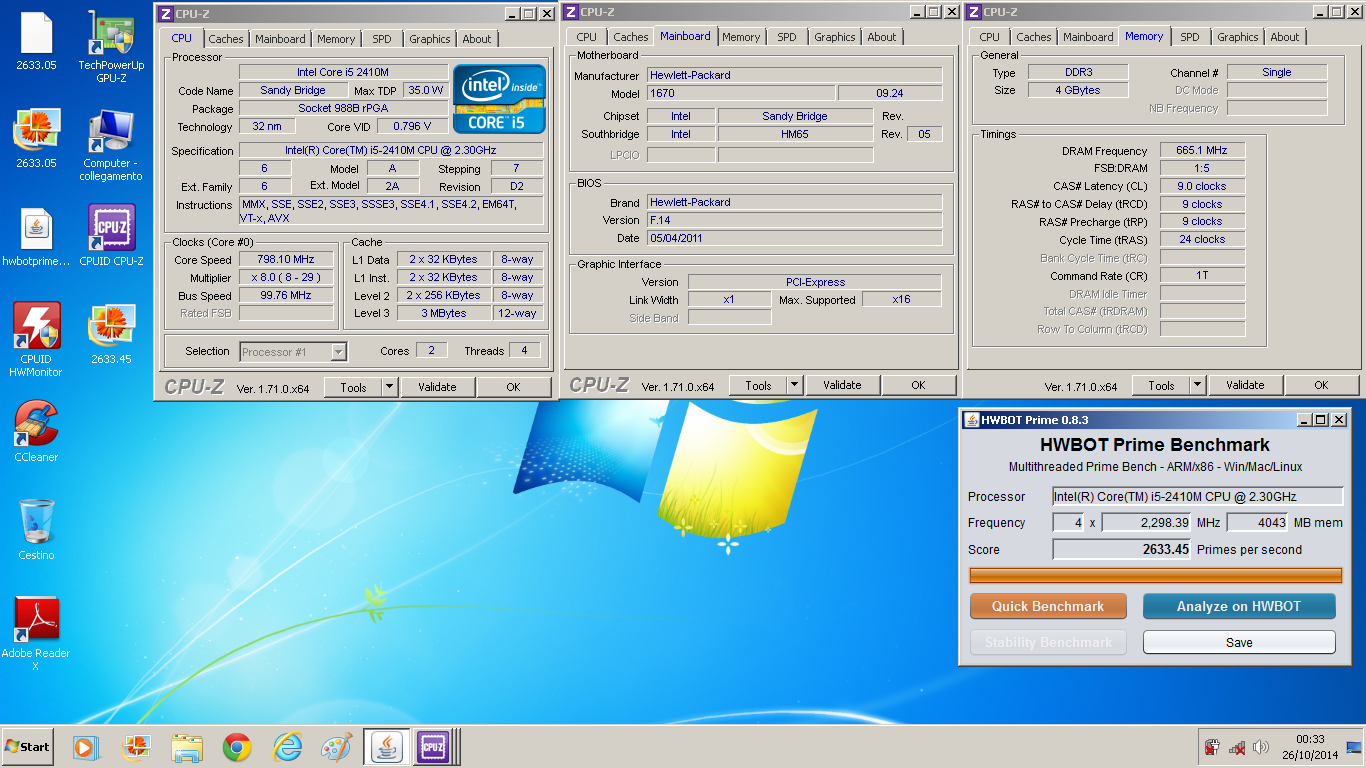Click BIOS Version value F.14

coord(794,220)
